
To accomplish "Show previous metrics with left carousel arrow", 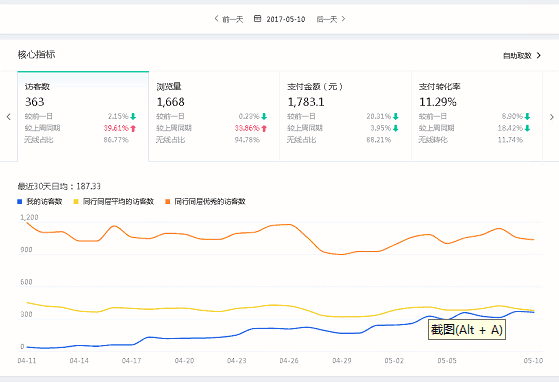I will tap(9, 117).
